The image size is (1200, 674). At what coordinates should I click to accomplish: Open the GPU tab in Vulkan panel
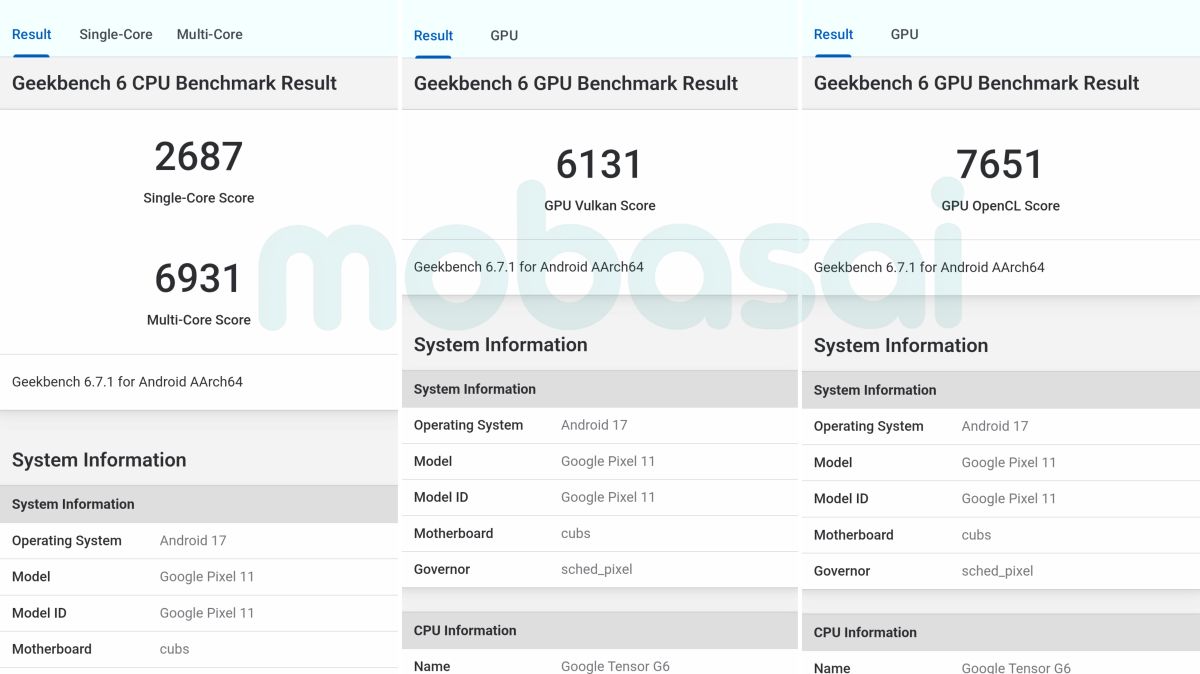pos(504,35)
